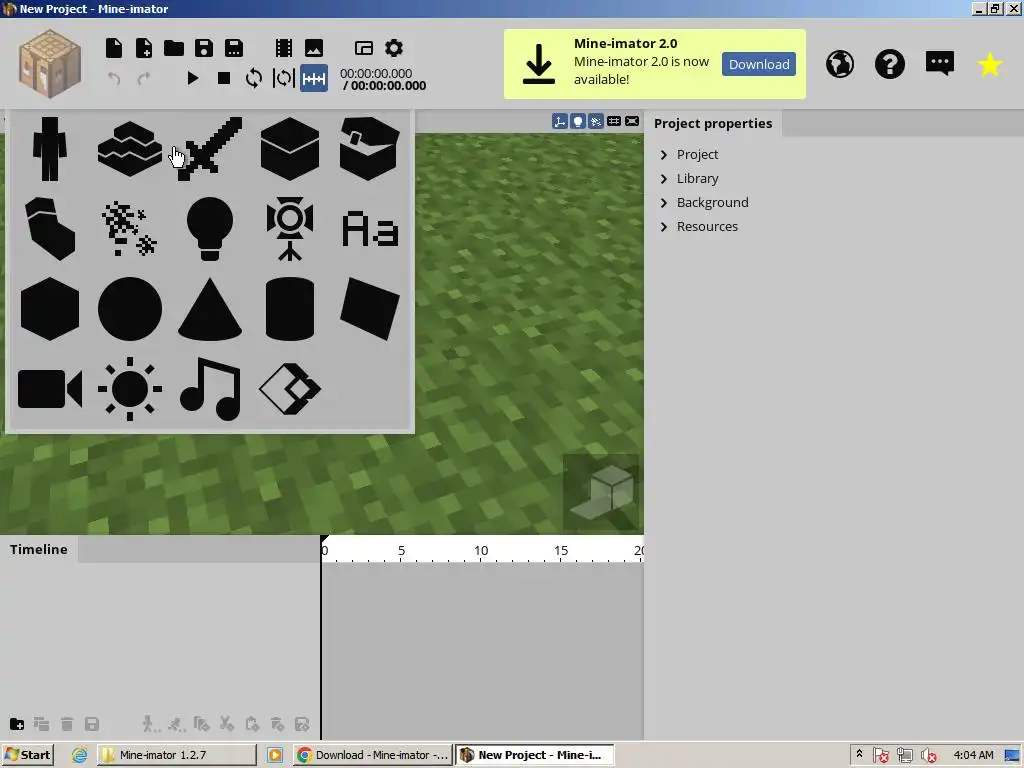Toggle viewport lights visibility
This screenshot has height=768, width=1024.
click(578, 121)
